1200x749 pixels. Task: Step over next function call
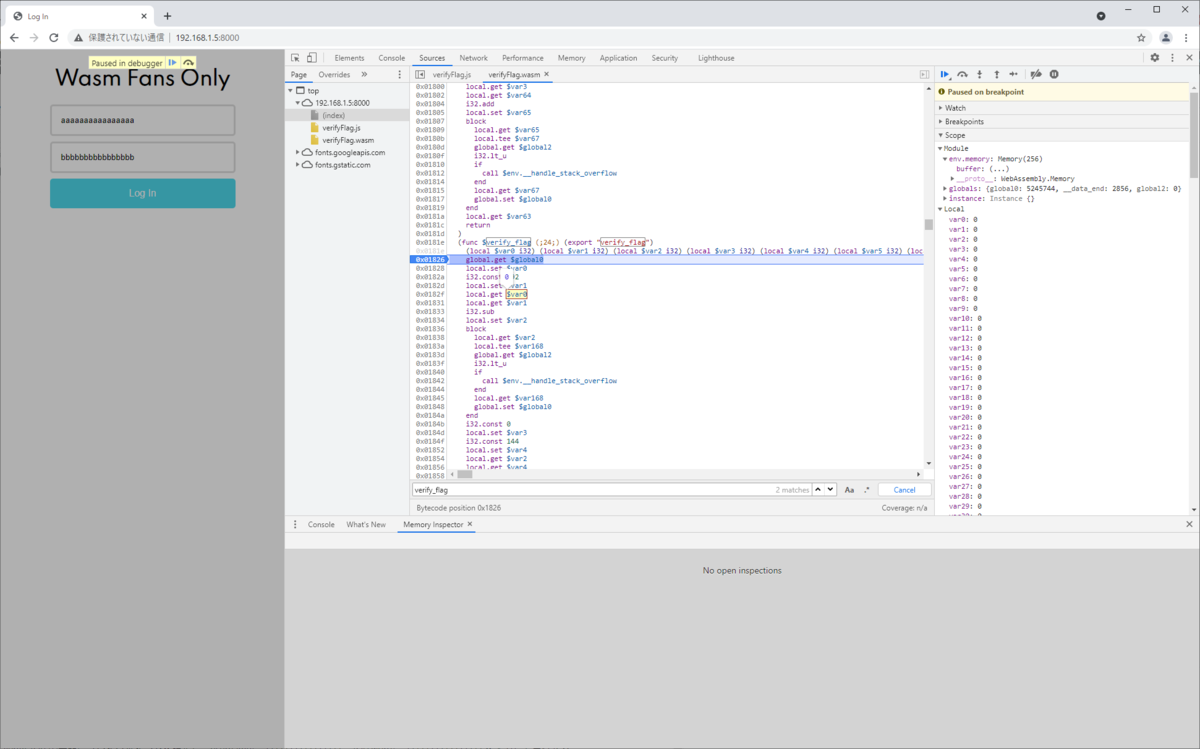(962, 74)
